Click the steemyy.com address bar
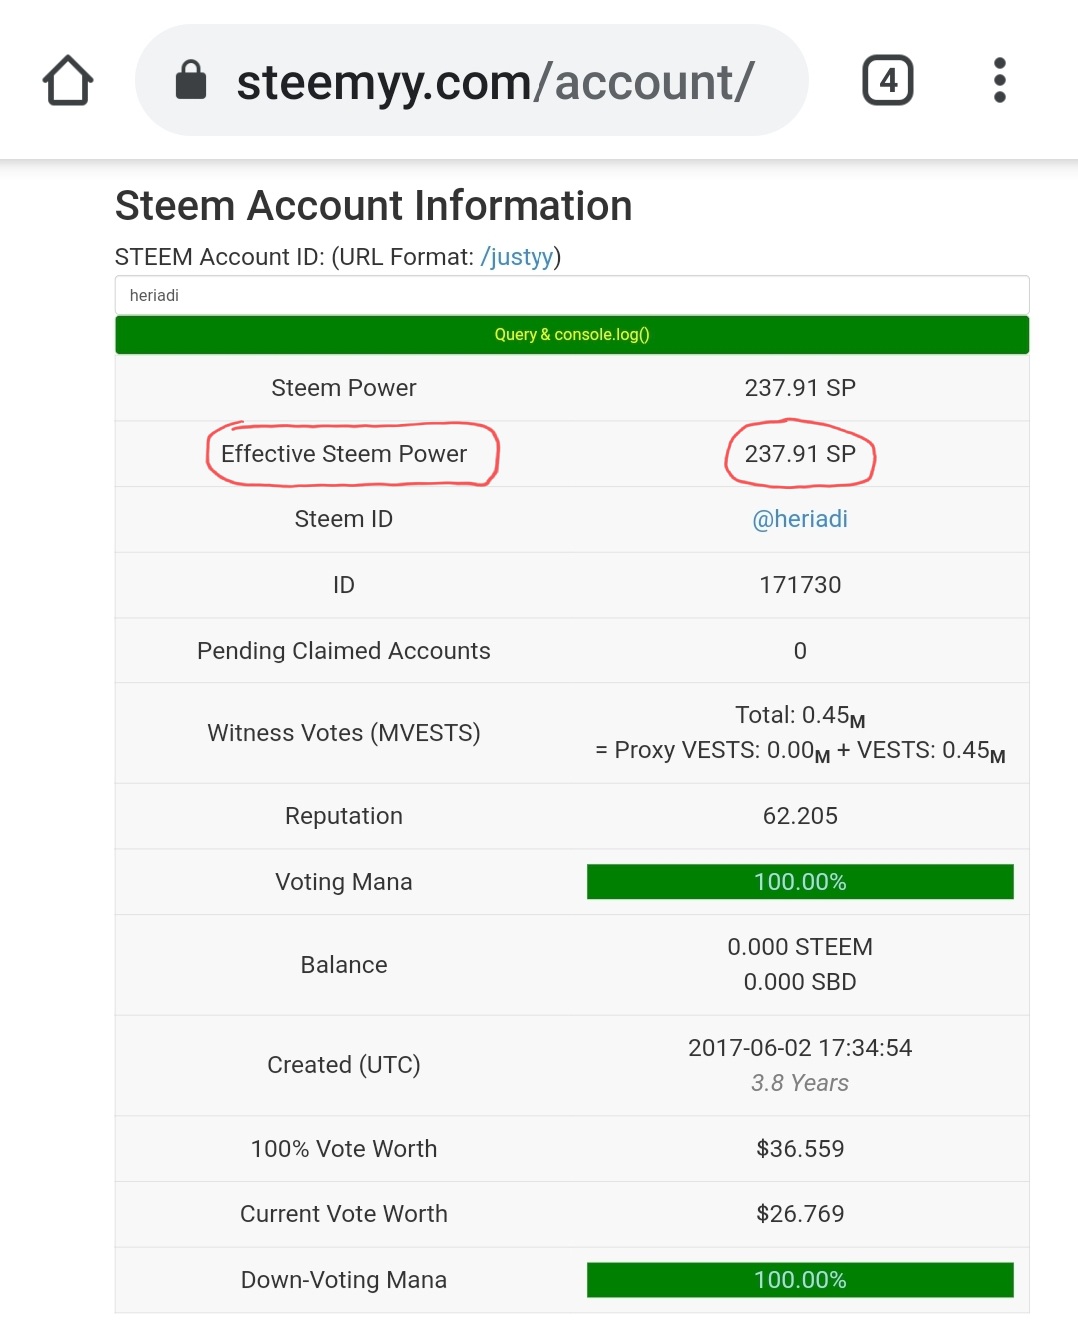 [494, 82]
